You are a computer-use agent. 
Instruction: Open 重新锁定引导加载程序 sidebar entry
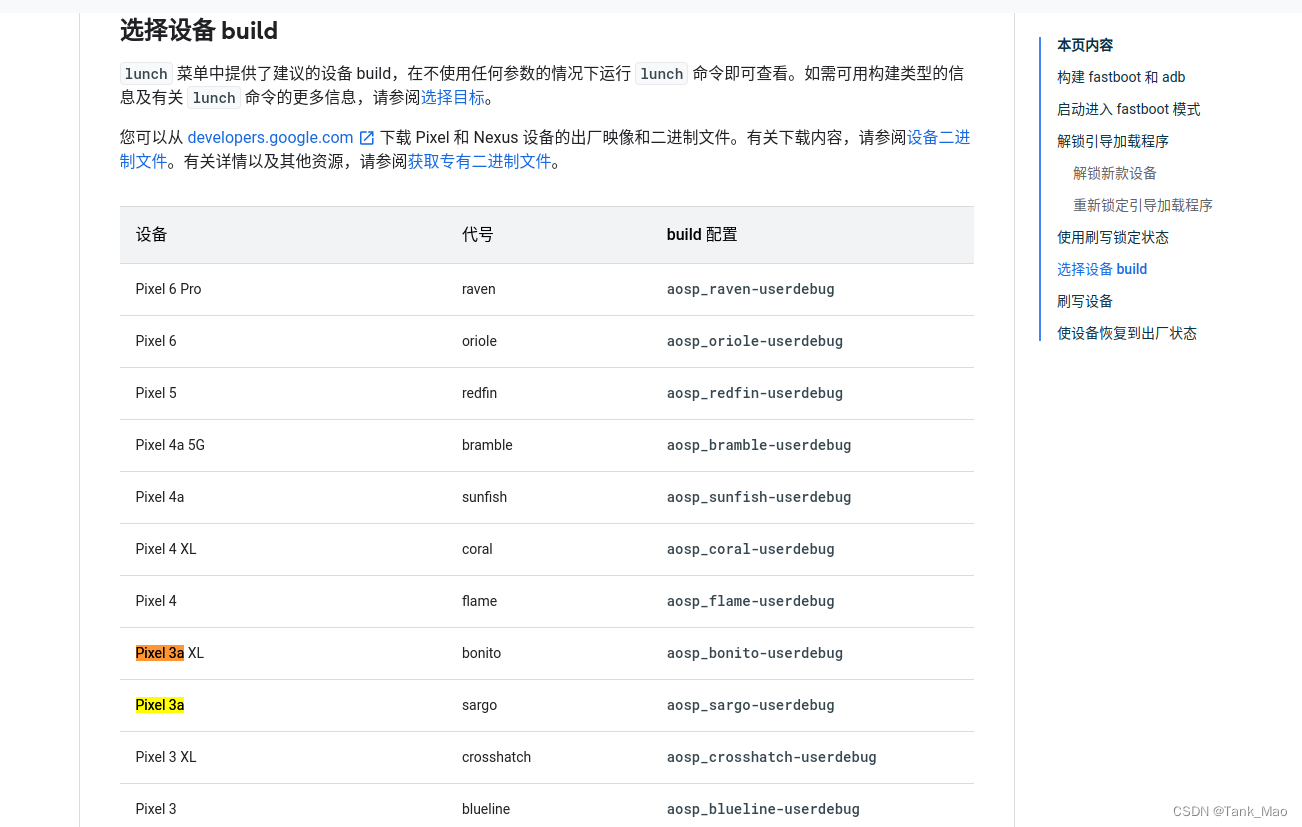tap(1143, 205)
